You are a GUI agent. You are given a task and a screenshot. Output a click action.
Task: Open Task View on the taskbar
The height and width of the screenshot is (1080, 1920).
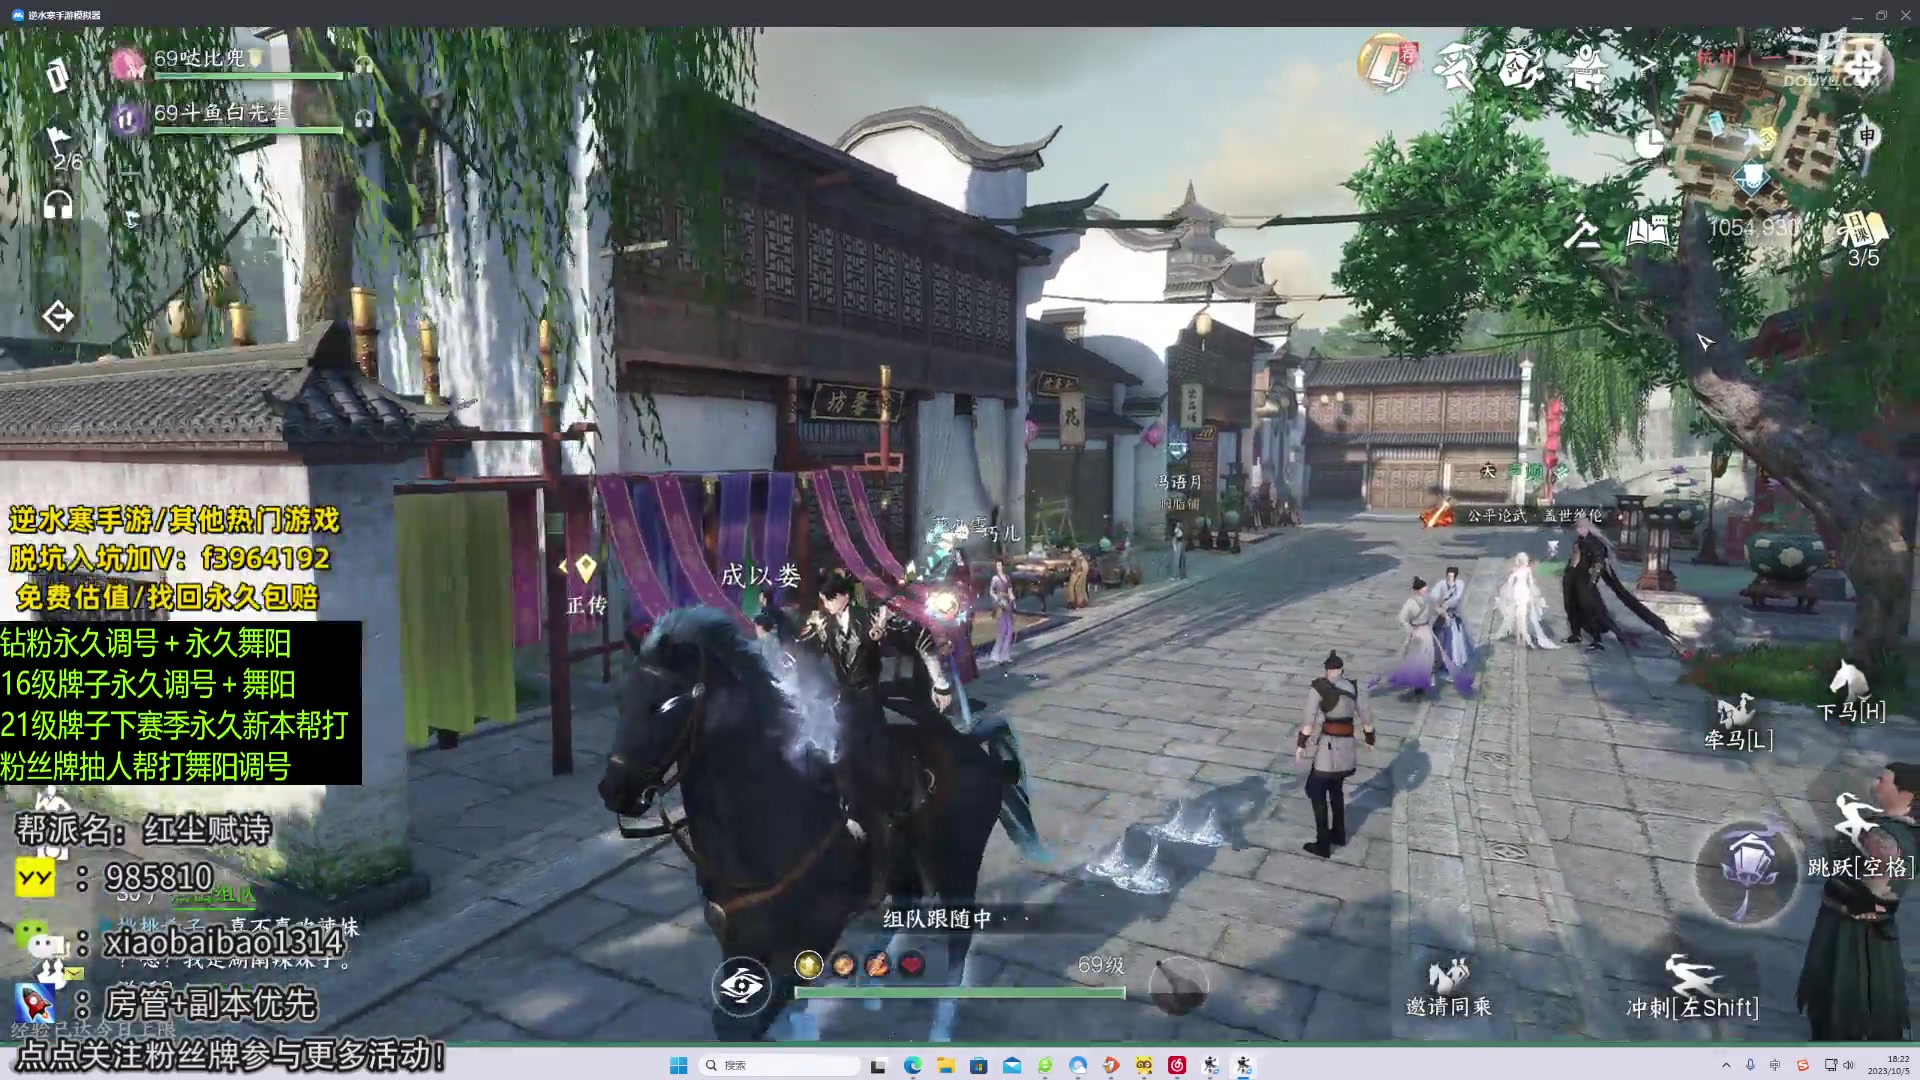878,1065
